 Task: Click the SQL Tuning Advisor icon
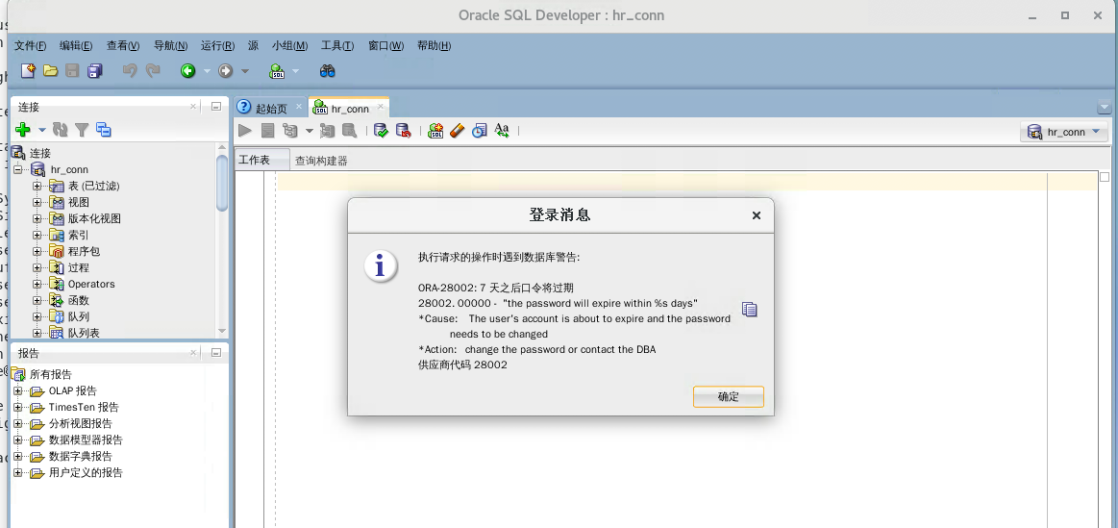[x=349, y=130]
